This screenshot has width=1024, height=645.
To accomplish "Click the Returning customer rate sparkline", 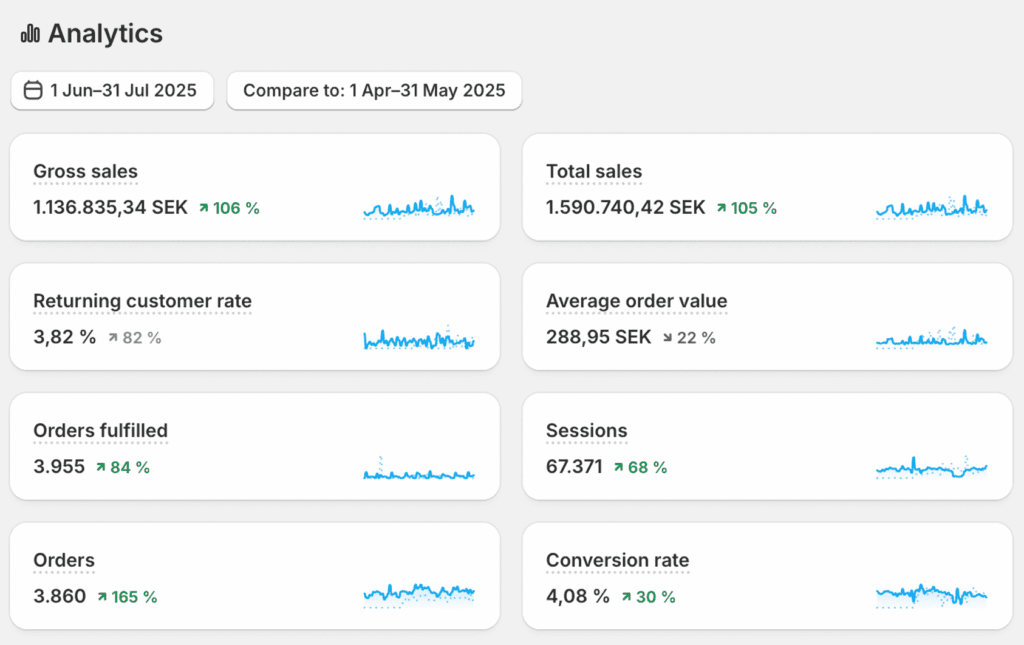I will point(419,339).
